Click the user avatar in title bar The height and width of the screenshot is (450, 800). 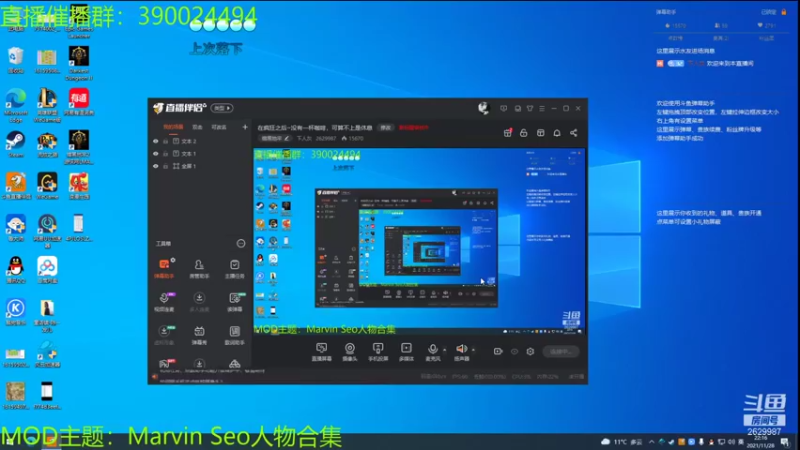pyautogui.click(x=483, y=108)
